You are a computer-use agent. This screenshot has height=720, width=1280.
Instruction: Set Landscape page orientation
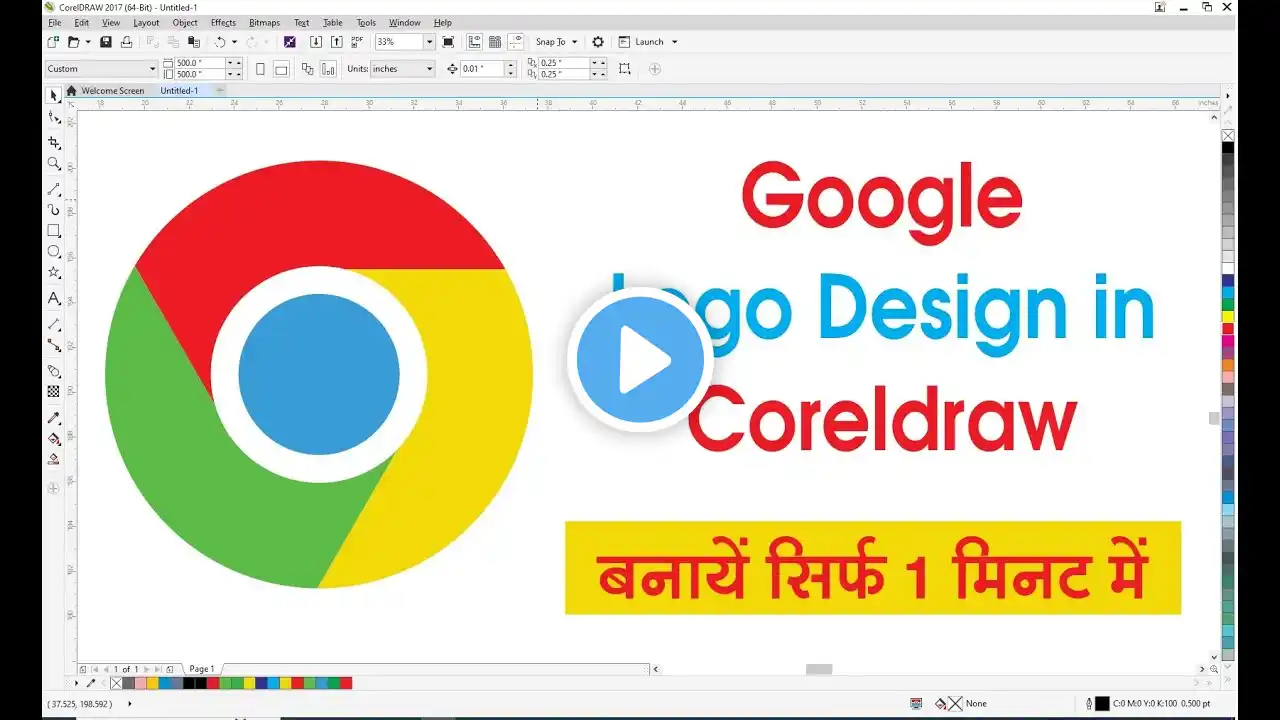coord(281,69)
